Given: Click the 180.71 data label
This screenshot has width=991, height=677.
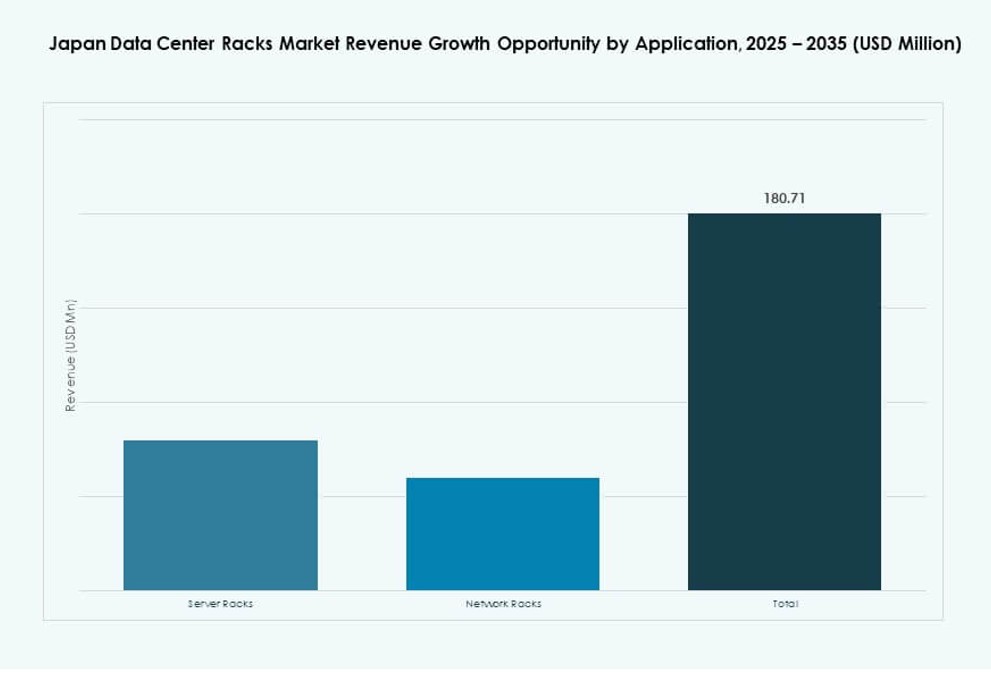Looking at the screenshot, I should (x=784, y=198).
